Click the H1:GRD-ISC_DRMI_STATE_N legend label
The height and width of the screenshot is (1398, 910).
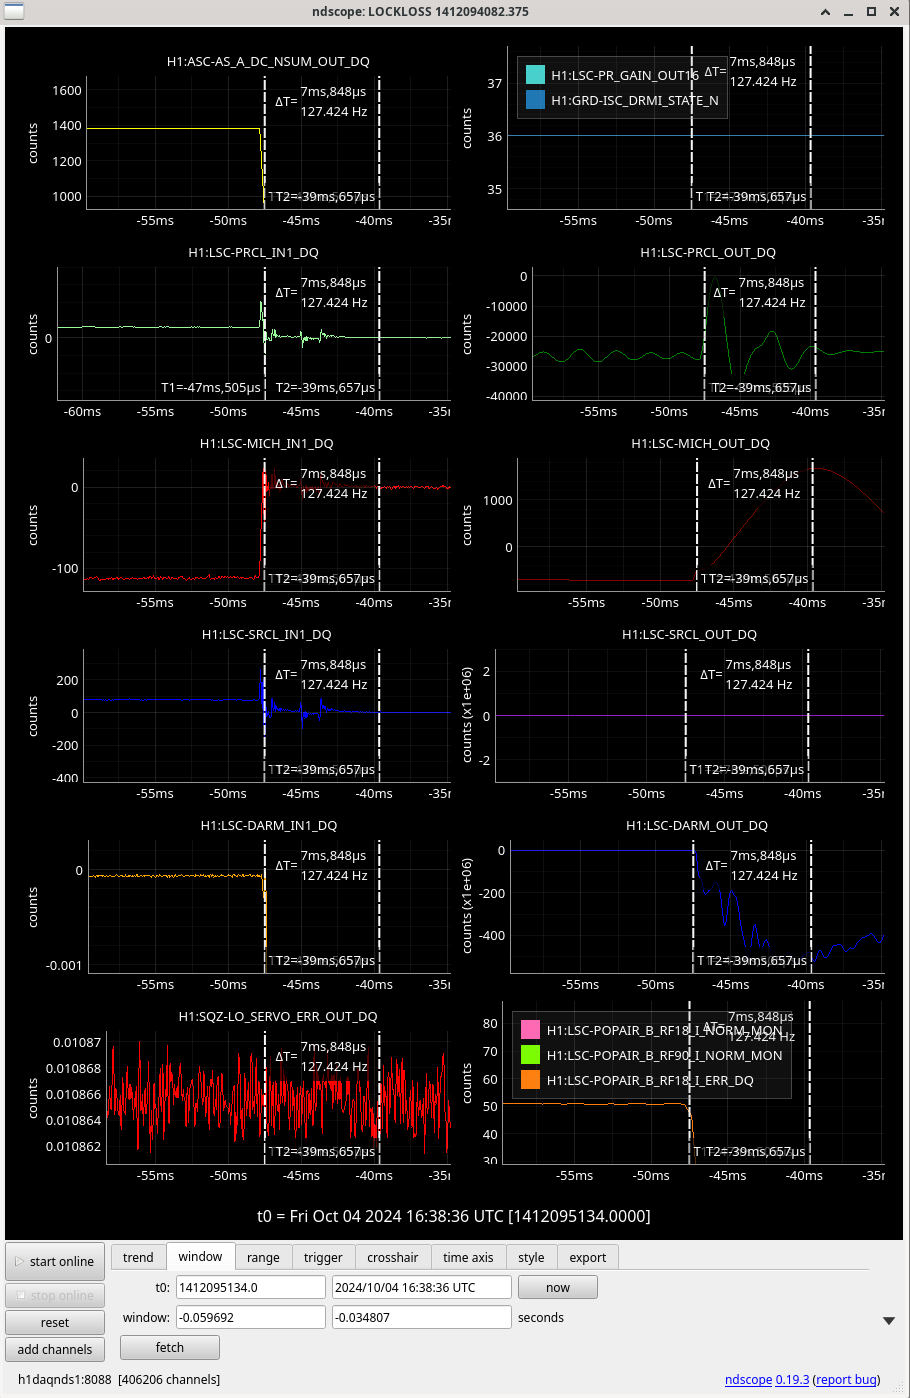[x=635, y=100]
